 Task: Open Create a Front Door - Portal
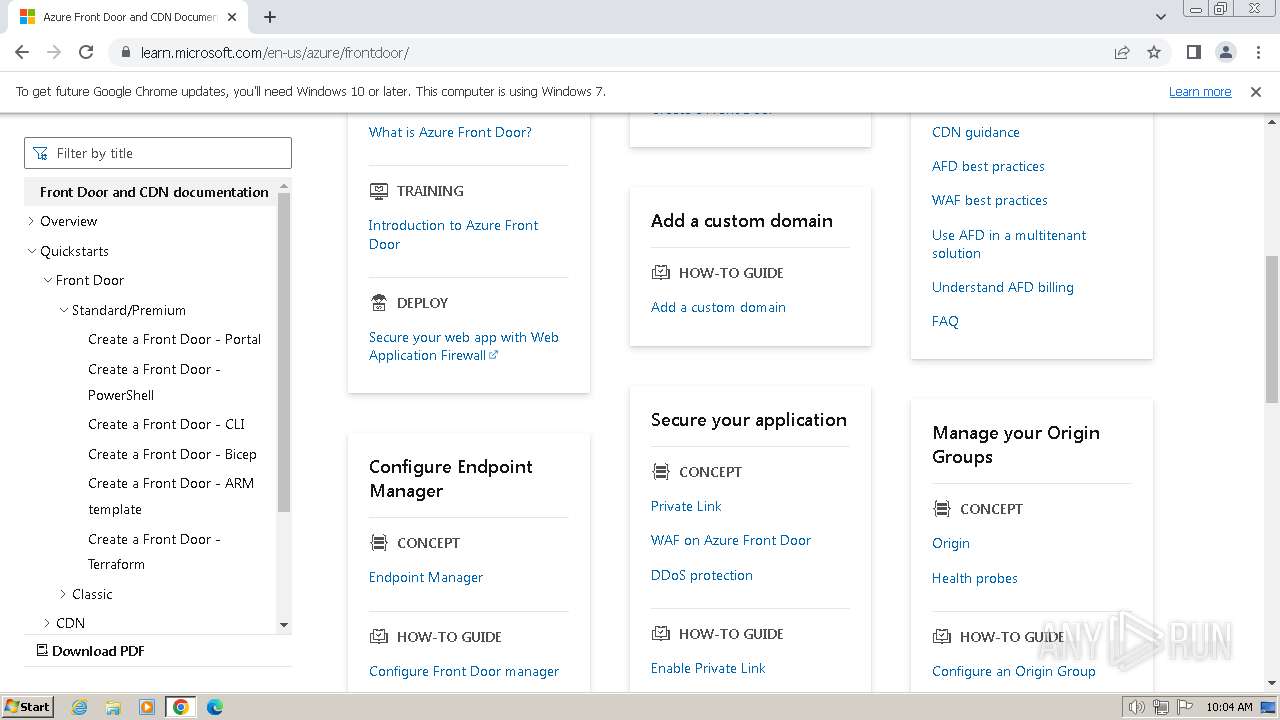tap(174, 339)
